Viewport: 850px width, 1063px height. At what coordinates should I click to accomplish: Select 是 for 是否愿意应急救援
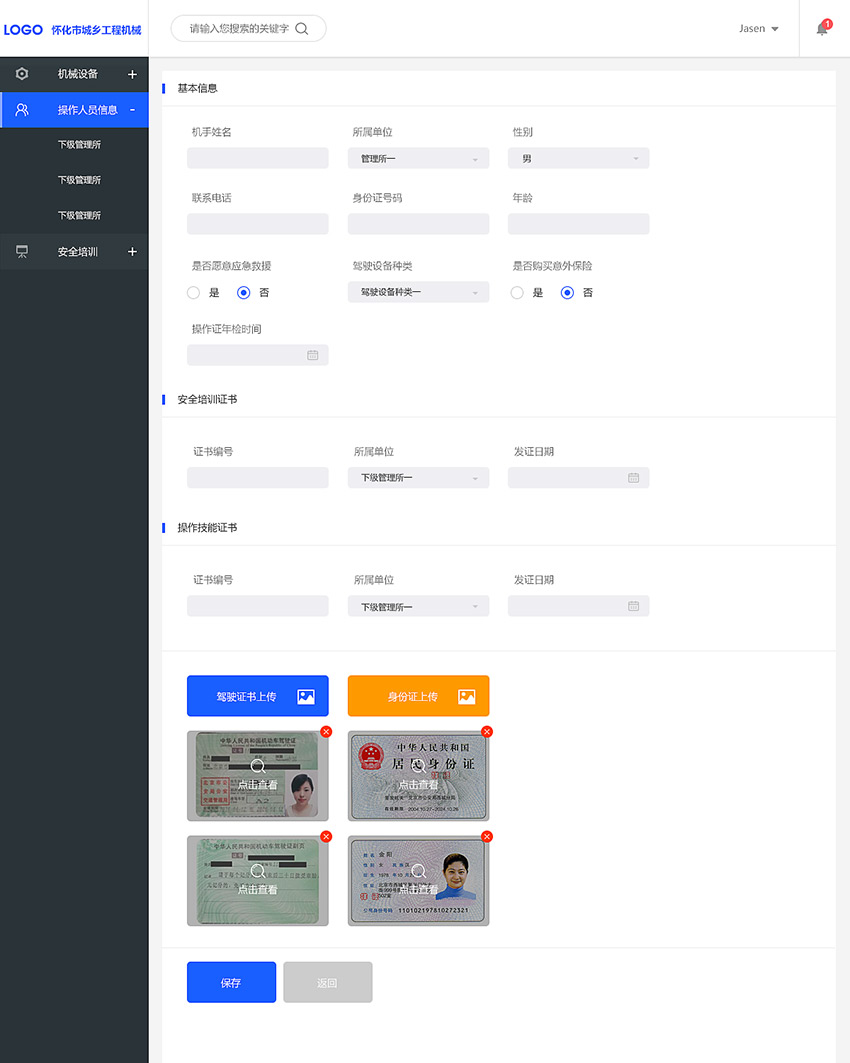point(194,293)
